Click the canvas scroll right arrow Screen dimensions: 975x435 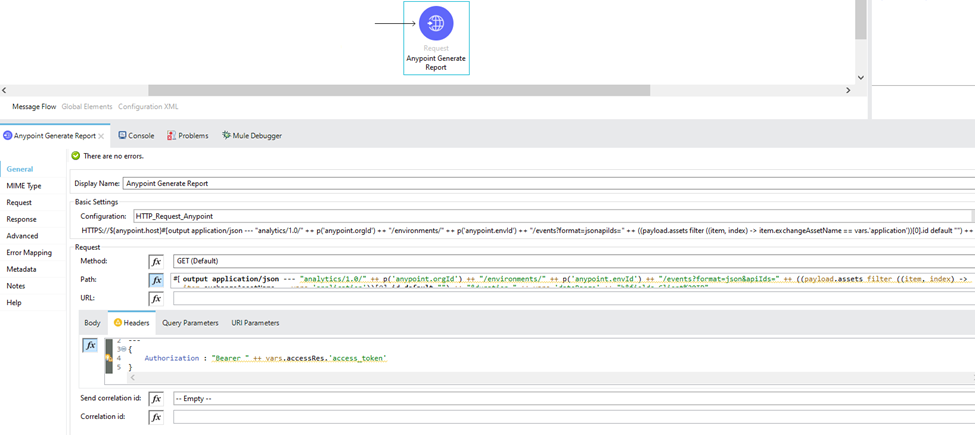pyautogui.click(x=848, y=91)
